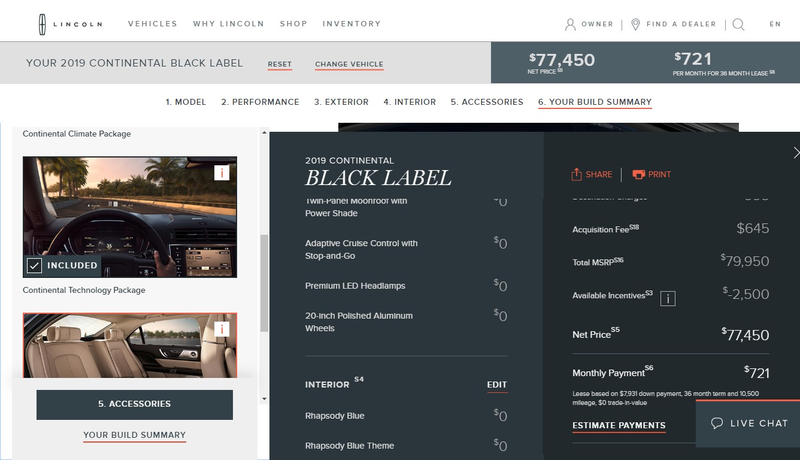The height and width of the screenshot is (460, 800).
Task: Go to step 5. Accessories tab
Action: click(x=487, y=102)
